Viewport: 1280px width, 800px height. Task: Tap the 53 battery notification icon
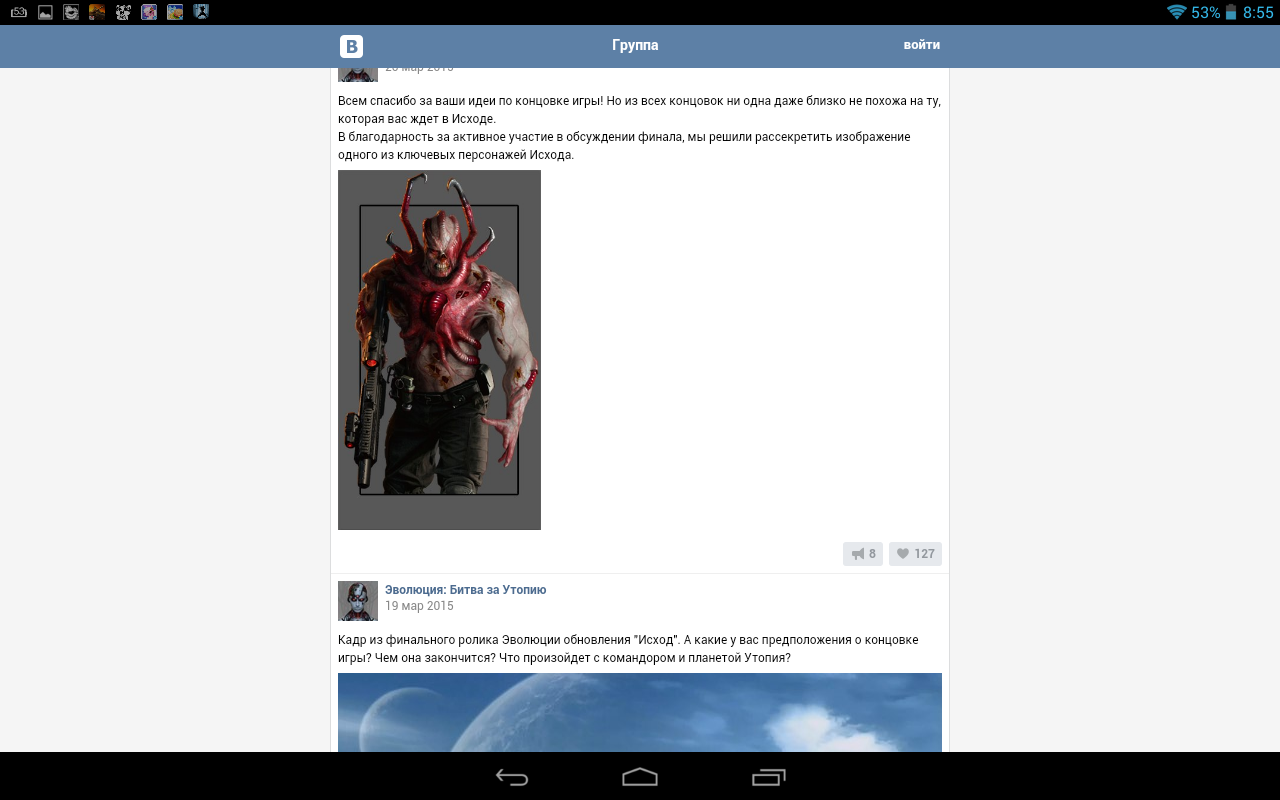click(19, 12)
